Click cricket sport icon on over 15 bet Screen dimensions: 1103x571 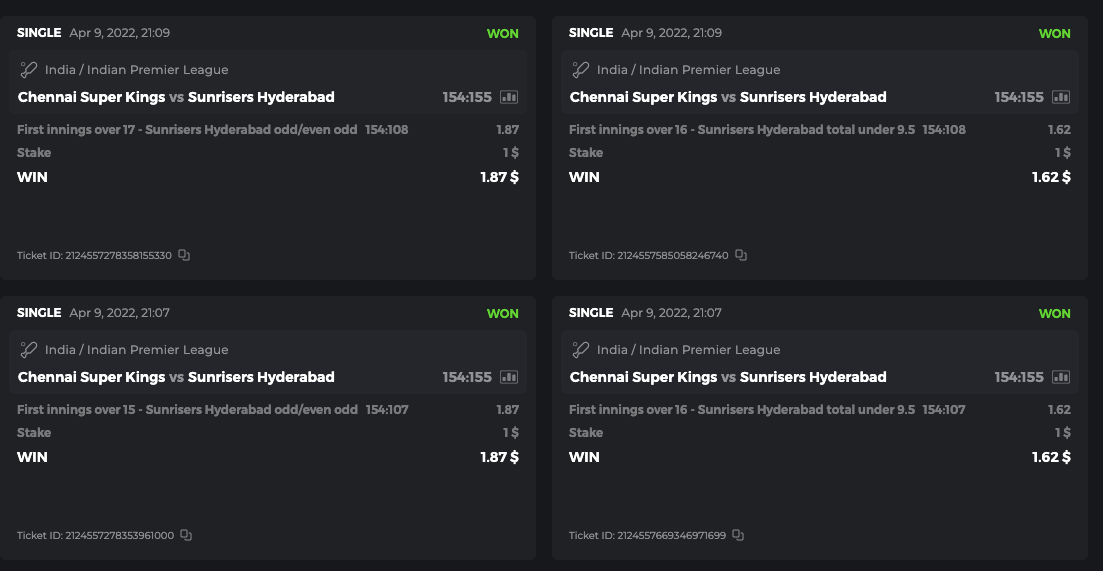point(28,350)
